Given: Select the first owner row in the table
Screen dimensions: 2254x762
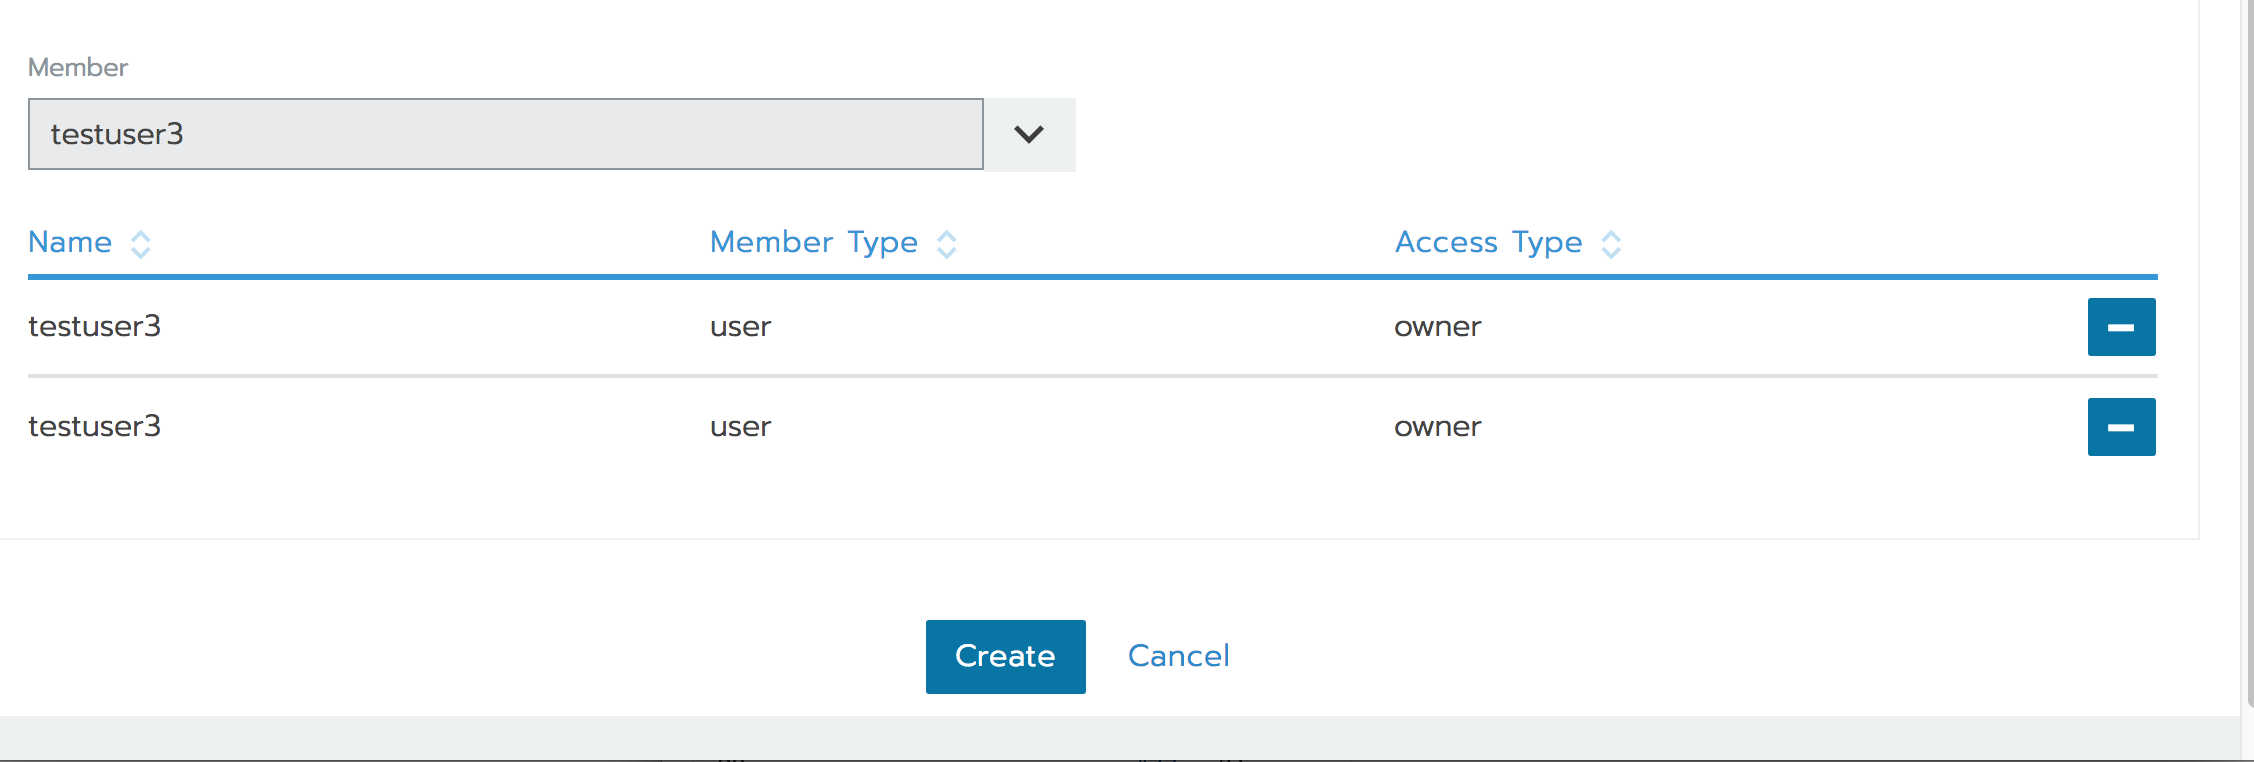Looking at the screenshot, I should pyautogui.click(x=1438, y=326).
